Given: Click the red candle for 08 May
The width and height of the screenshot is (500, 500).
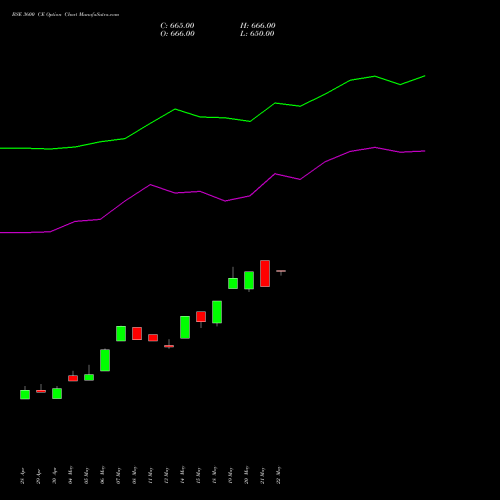Looking at the screenshot, I should pyautogui.click(x=137, y=333).
